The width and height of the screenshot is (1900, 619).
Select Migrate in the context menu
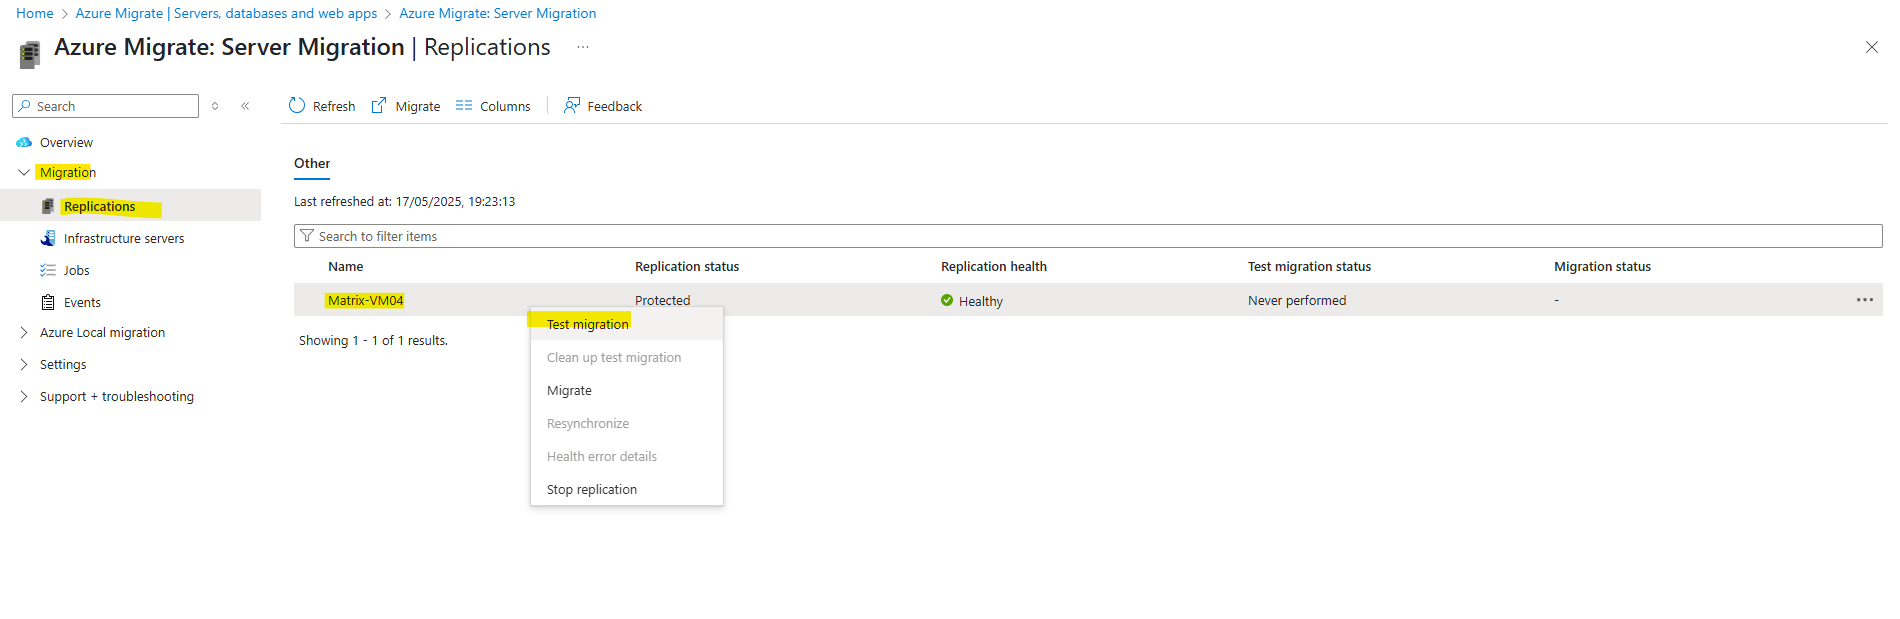click(x=627, y=390)
